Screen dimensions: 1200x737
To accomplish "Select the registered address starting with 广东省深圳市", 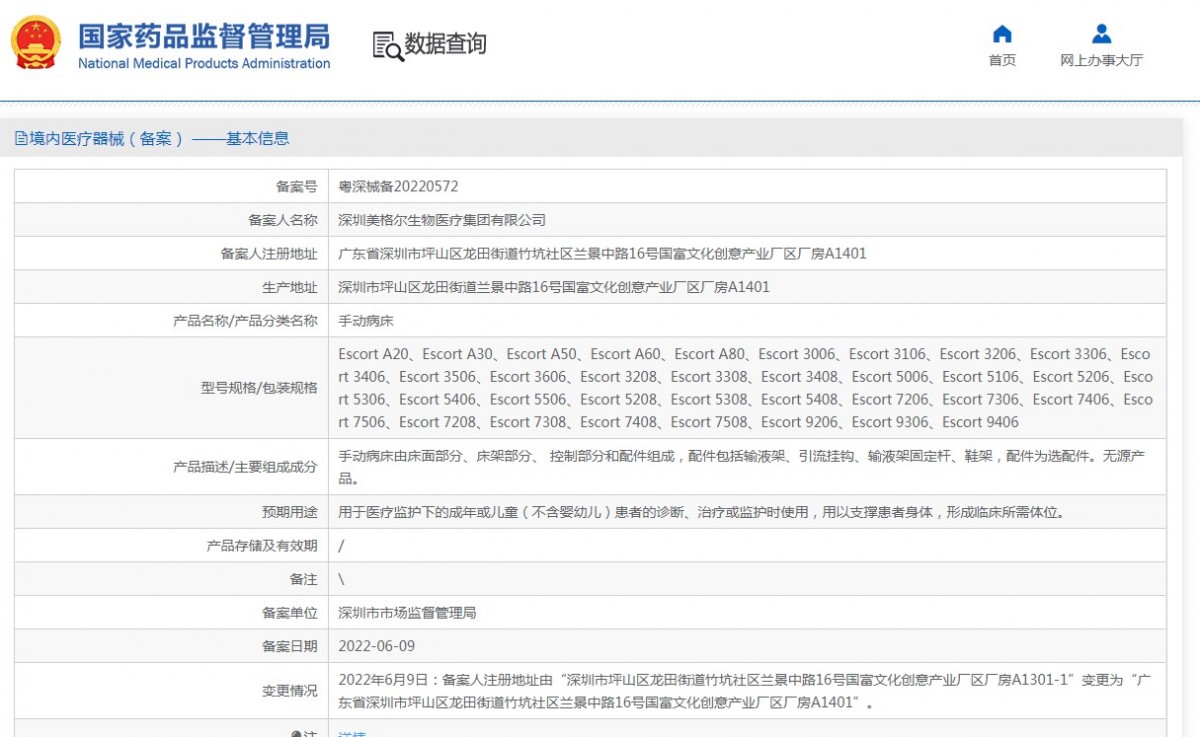I will click(x=603, y=254).
